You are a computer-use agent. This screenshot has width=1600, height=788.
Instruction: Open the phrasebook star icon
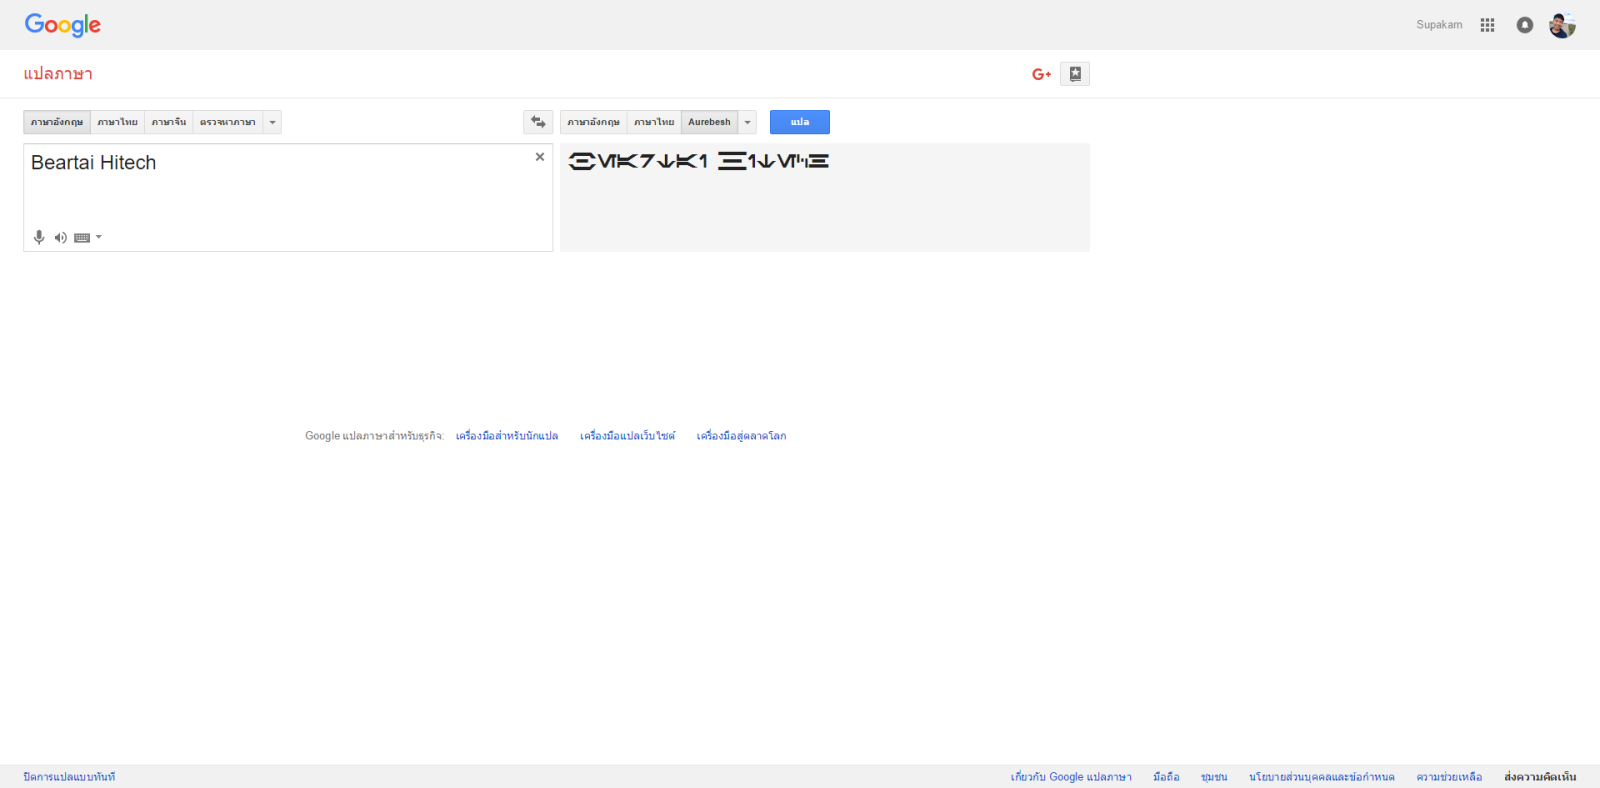tap(1075, 74)
